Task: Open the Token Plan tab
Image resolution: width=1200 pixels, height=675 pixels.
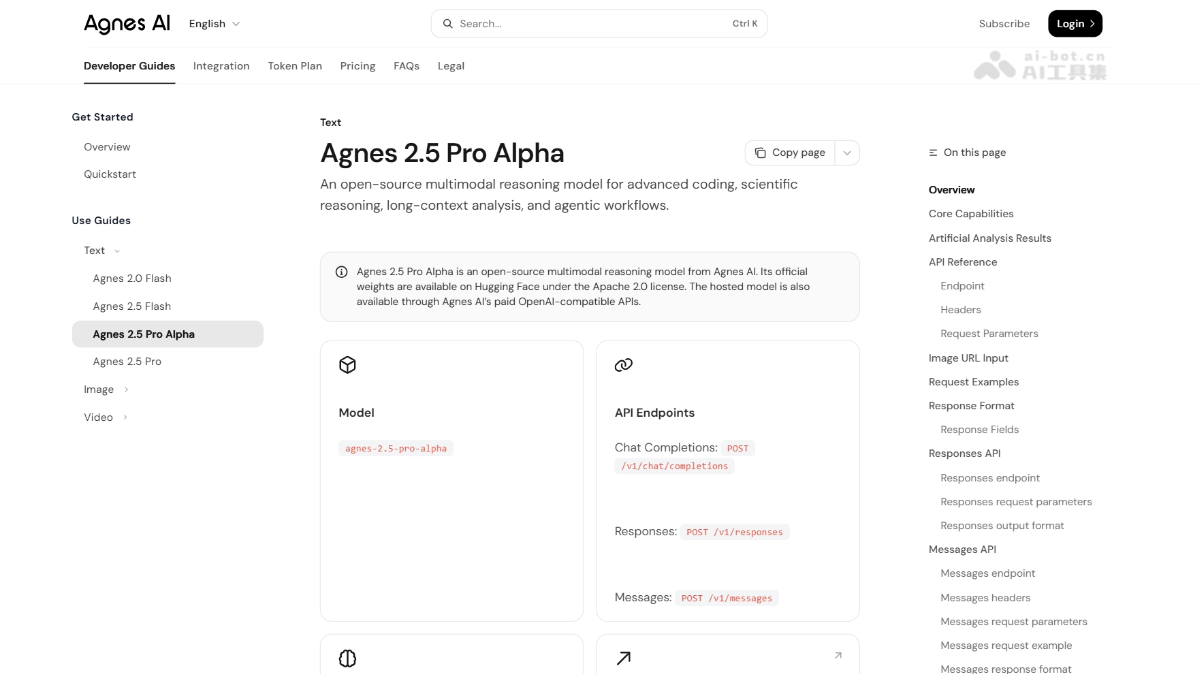Action: [x=295, y=66]
